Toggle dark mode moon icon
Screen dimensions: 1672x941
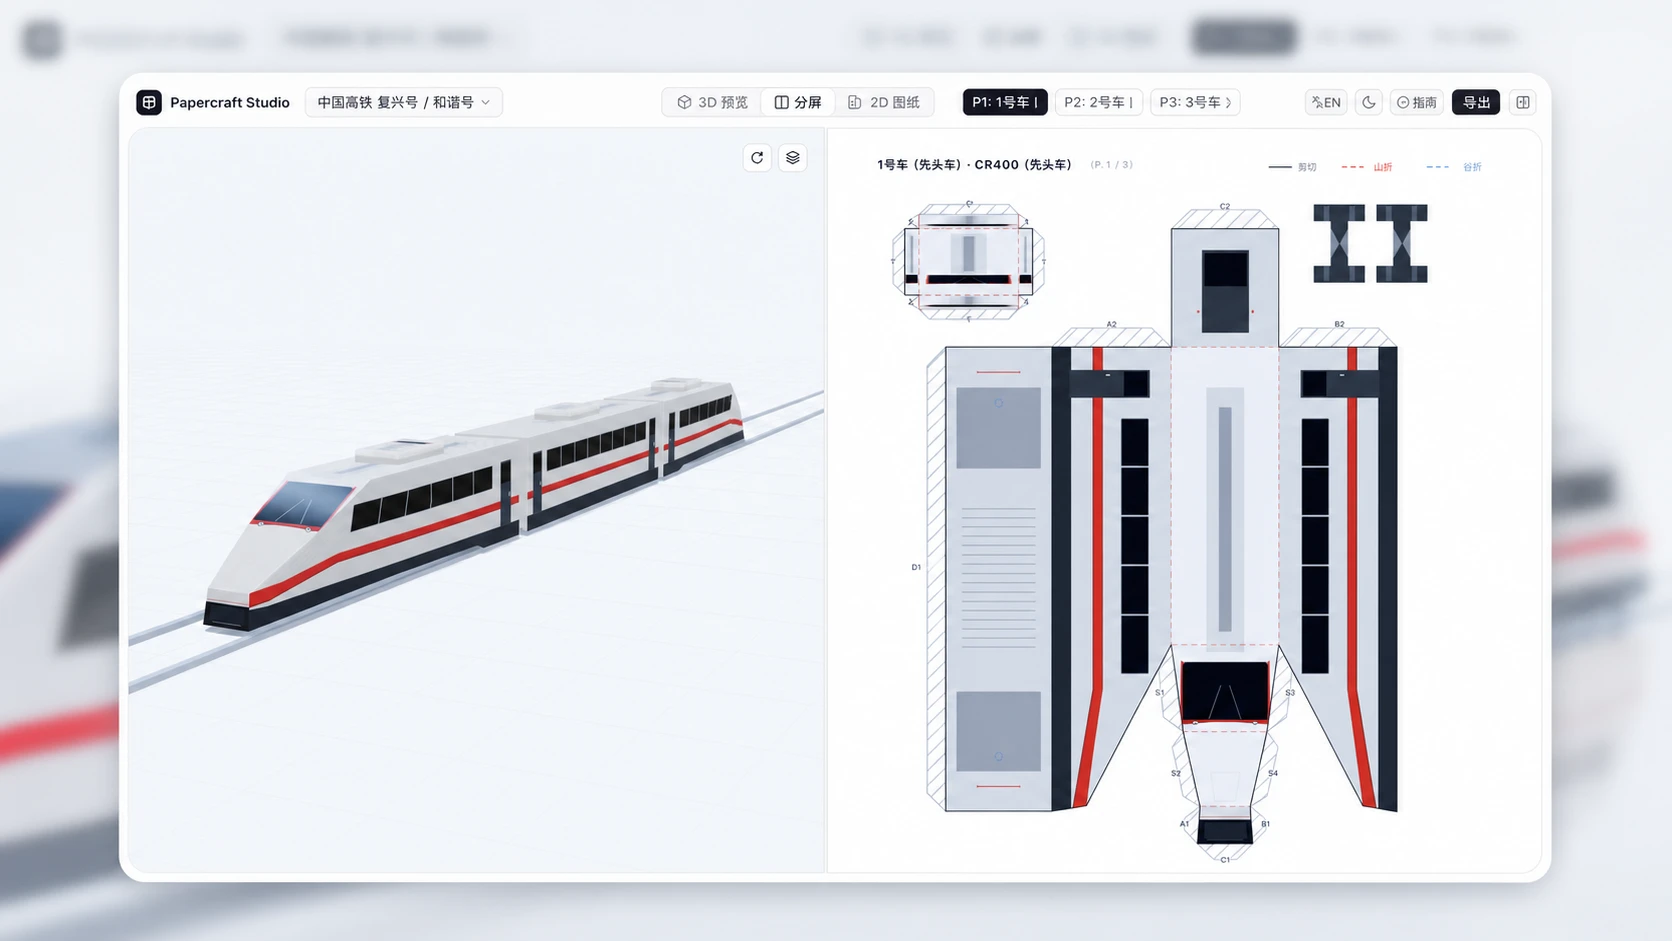(1369, 102)
